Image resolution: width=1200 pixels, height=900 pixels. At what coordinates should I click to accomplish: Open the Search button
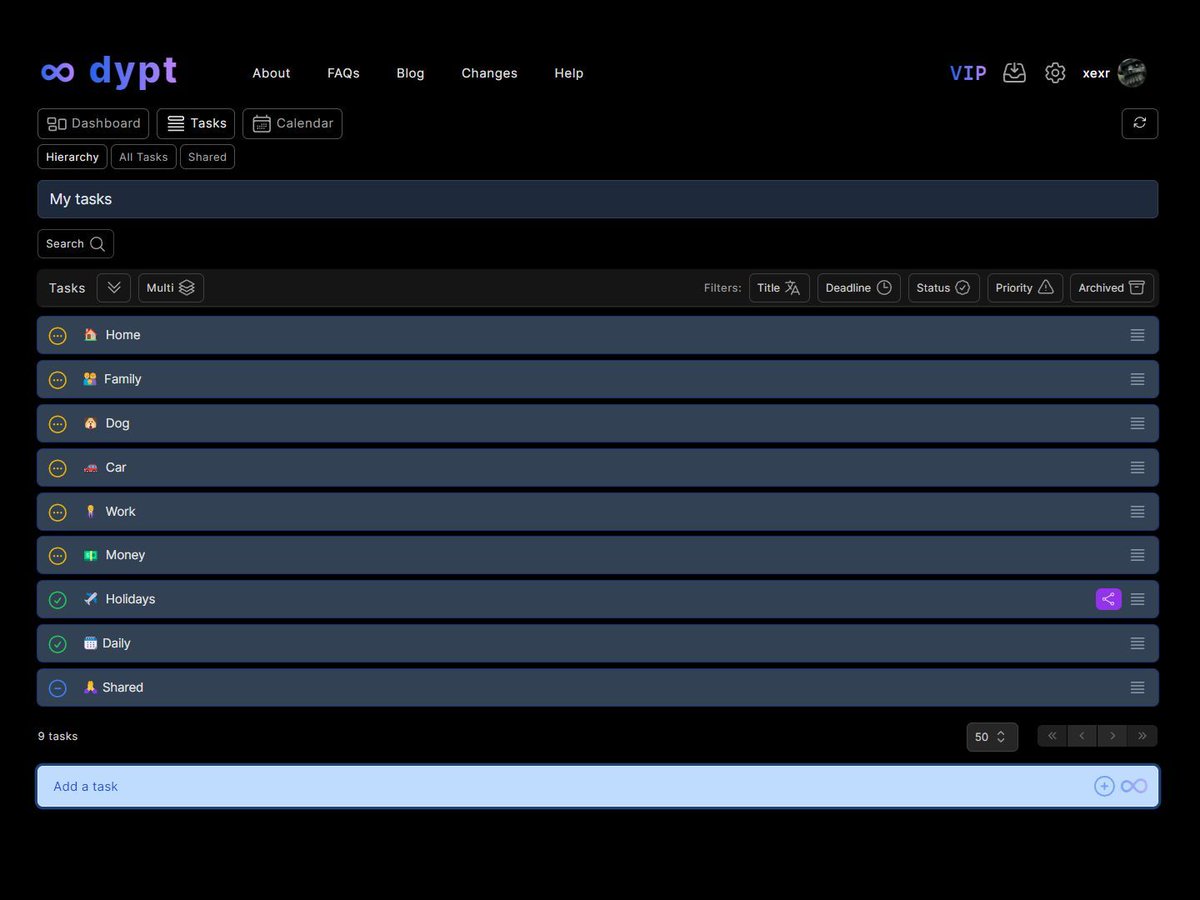[76, 244]
